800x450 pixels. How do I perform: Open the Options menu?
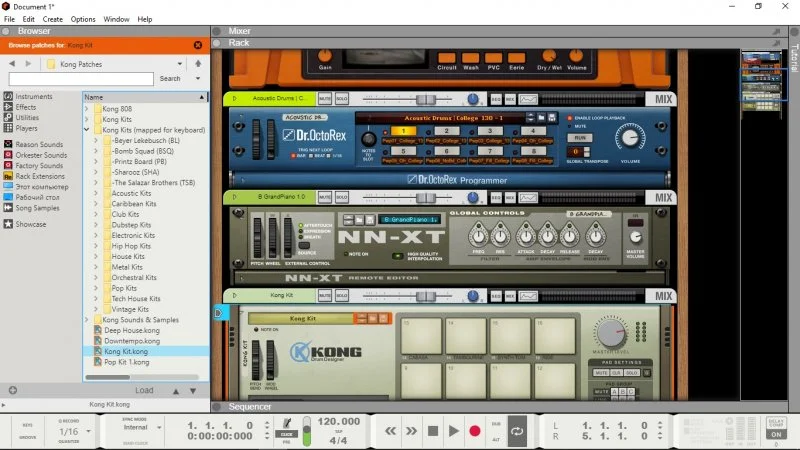(83, 19)
